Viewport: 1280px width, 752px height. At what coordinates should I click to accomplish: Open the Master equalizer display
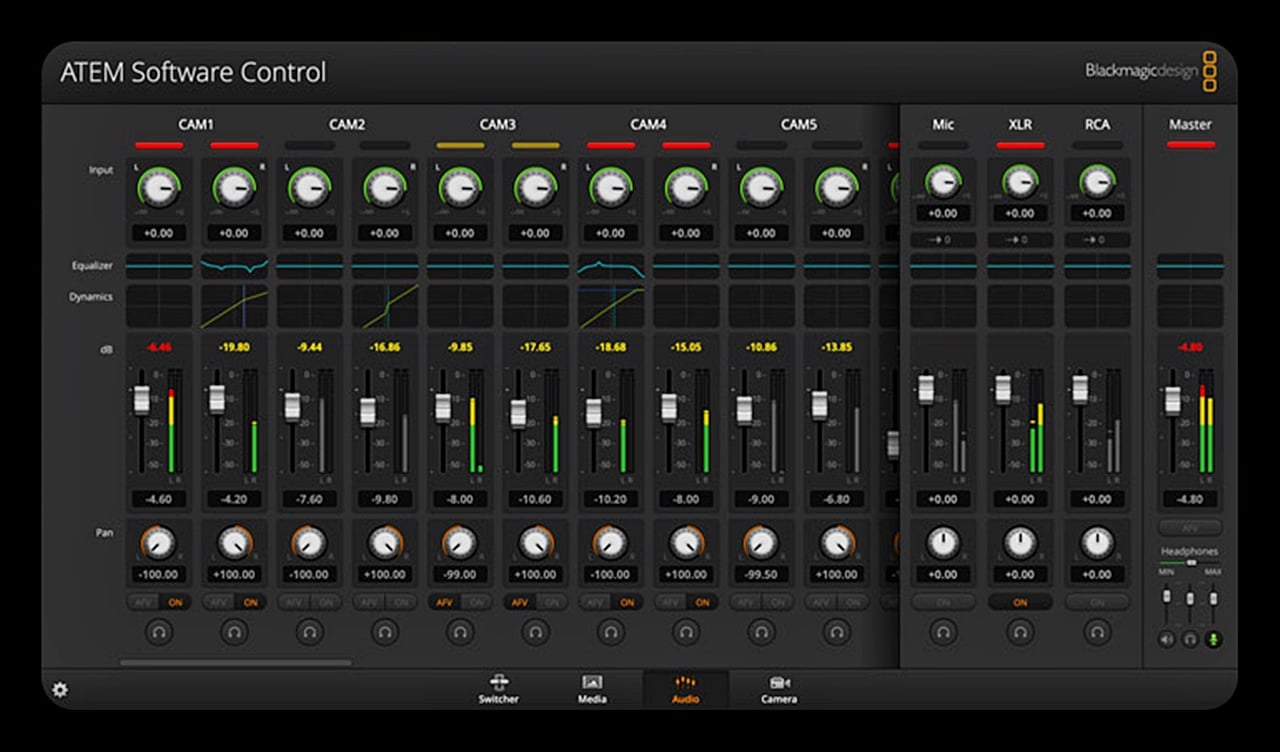coord(1190,266)
